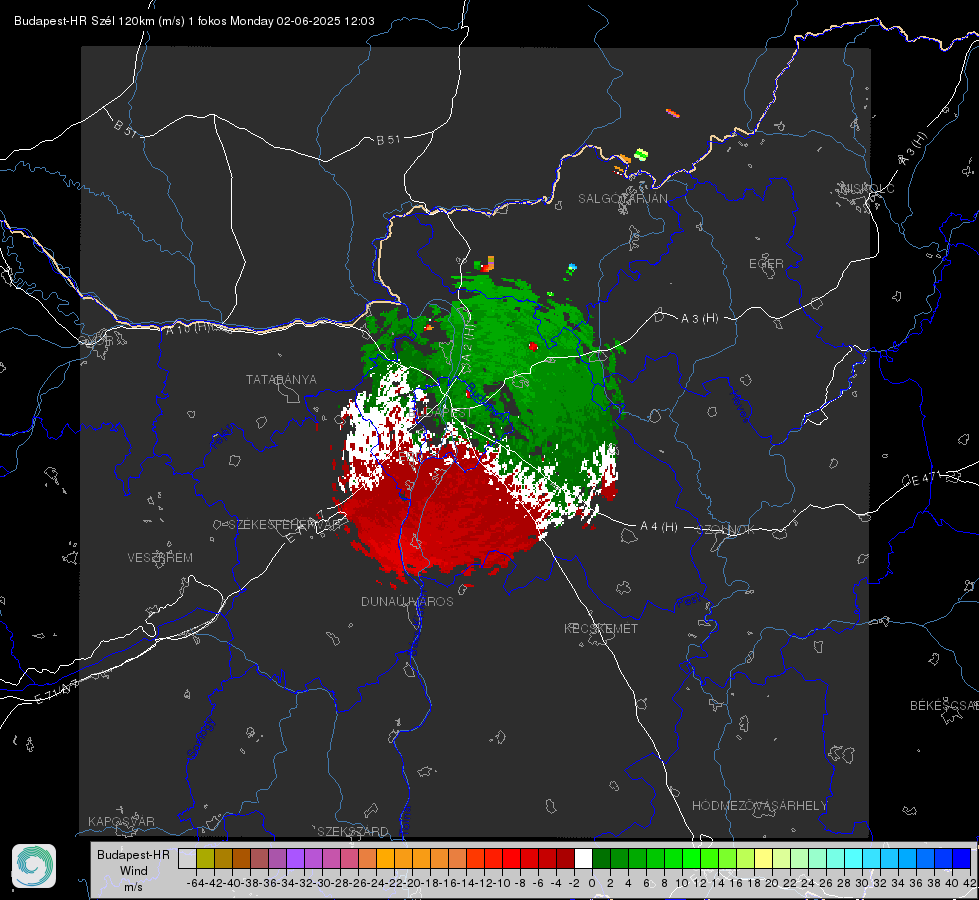Click the MISKOLC city label

pyautogui.click(x=867, y=188)
